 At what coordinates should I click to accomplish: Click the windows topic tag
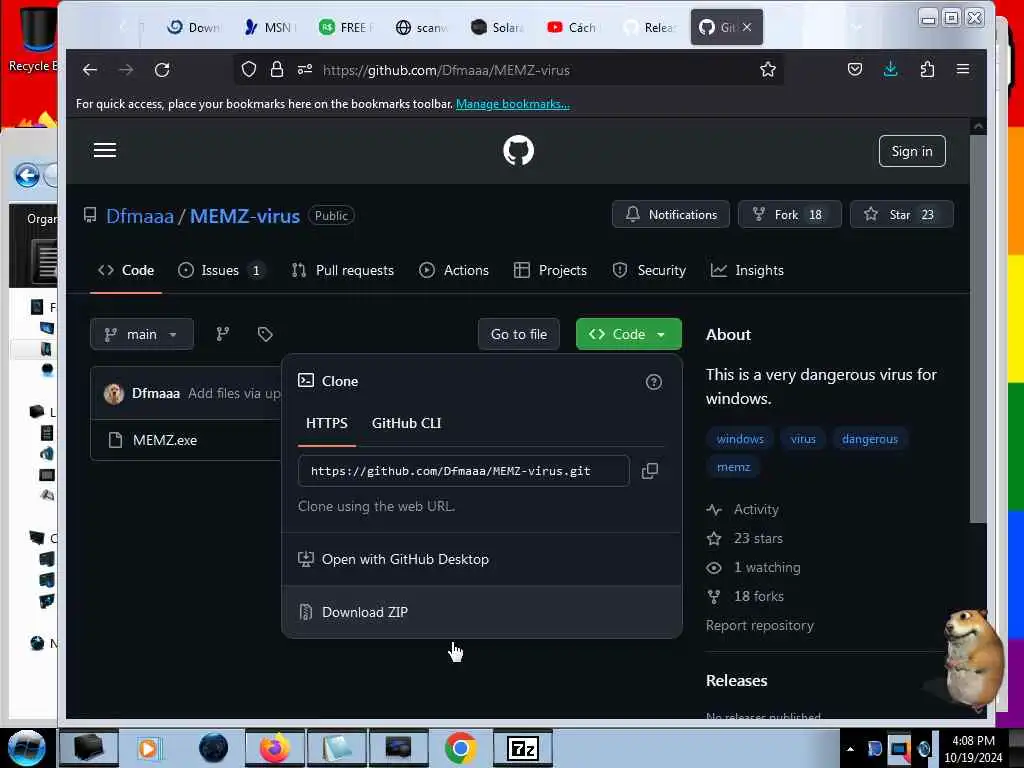click(740, 440)
